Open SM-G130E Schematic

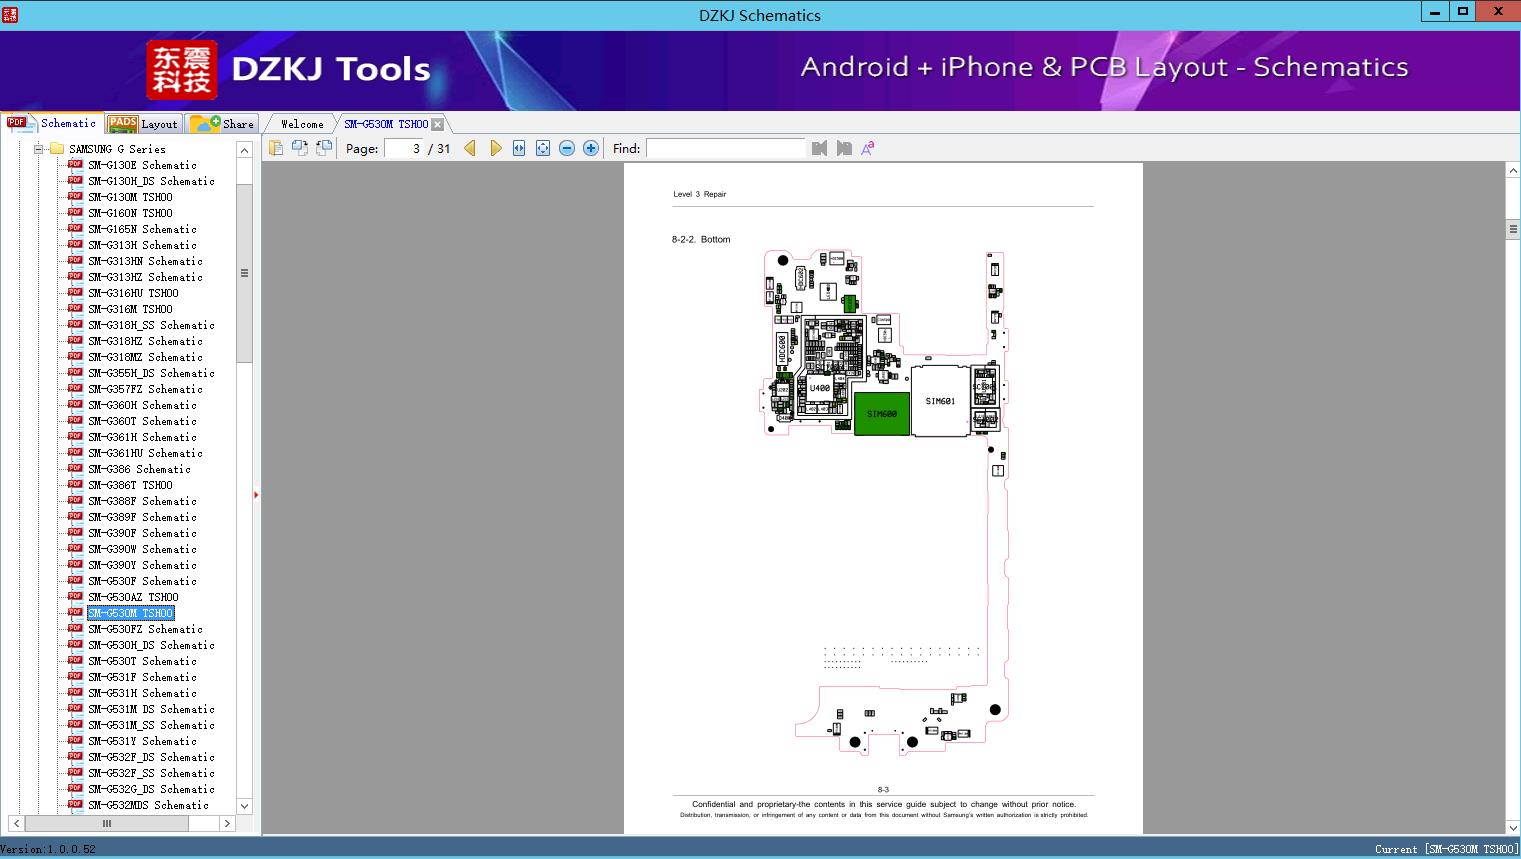tap(142, 165)
